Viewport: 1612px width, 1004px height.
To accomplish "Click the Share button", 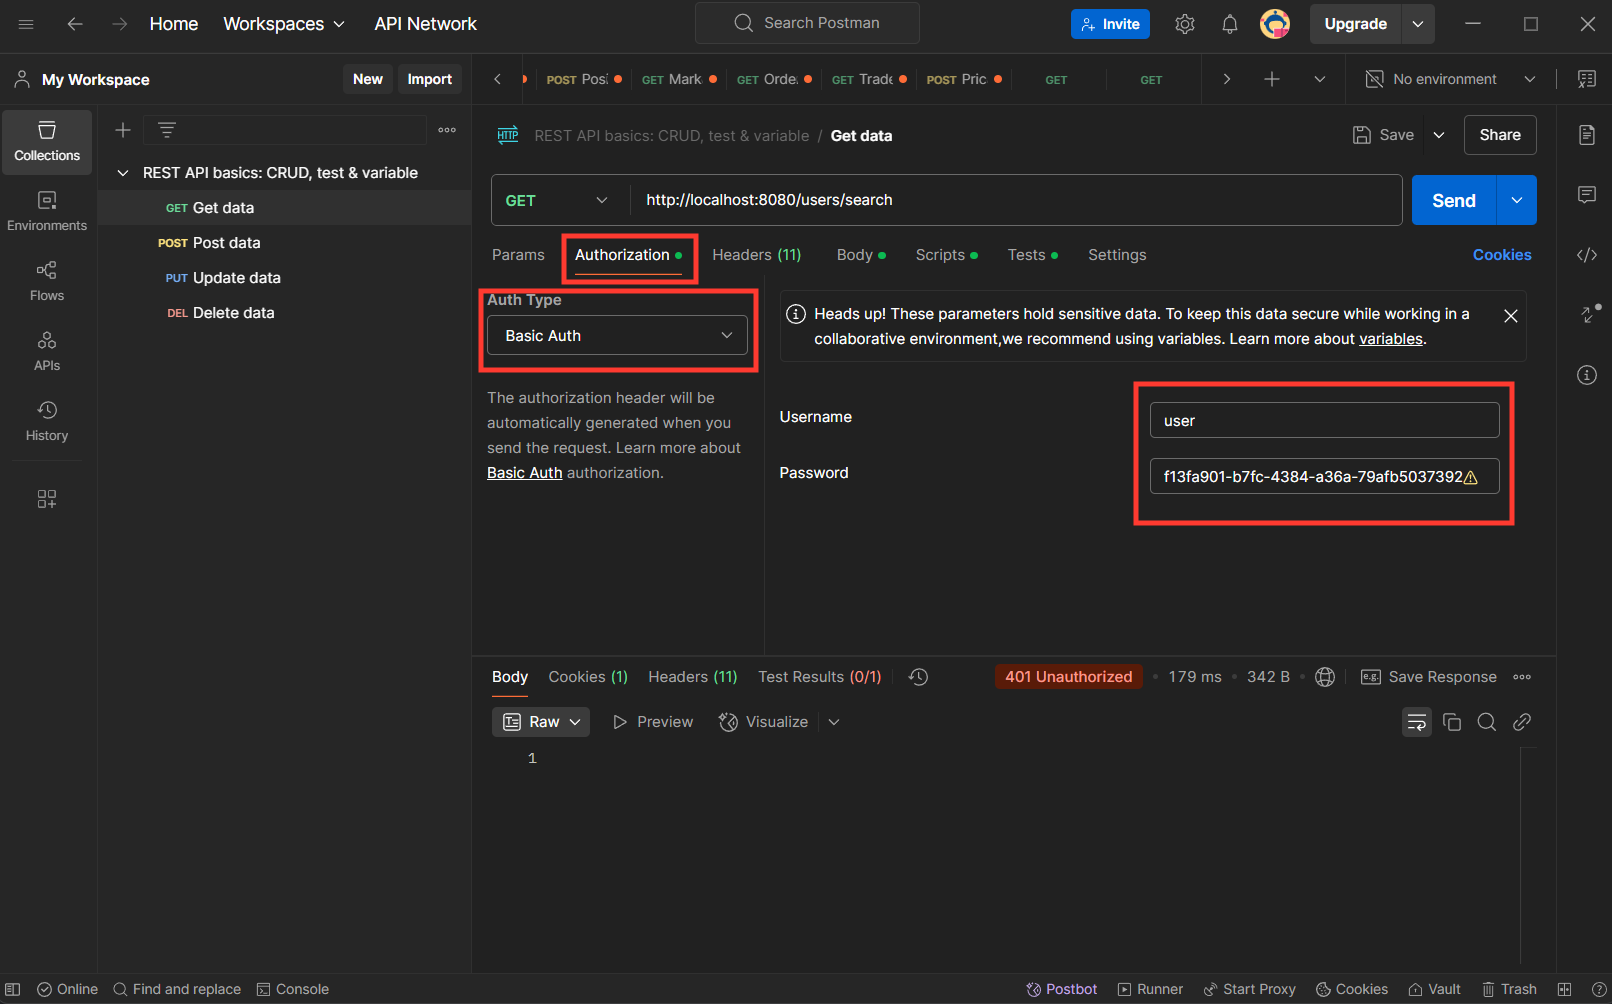I will tap(1500, 135).
